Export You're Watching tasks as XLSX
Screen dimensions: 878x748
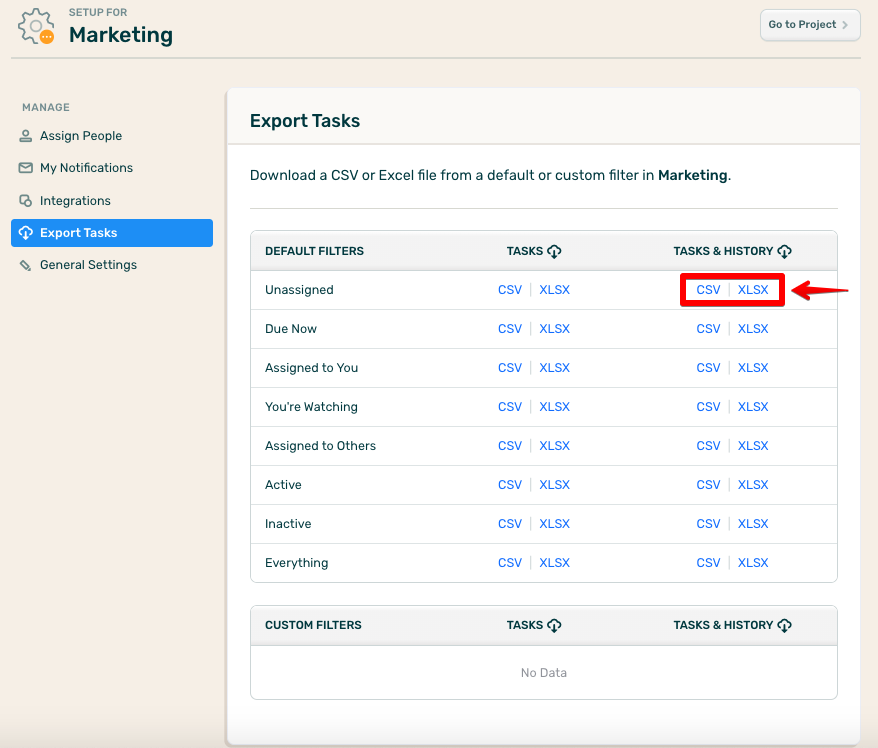(x=554, y=407)
